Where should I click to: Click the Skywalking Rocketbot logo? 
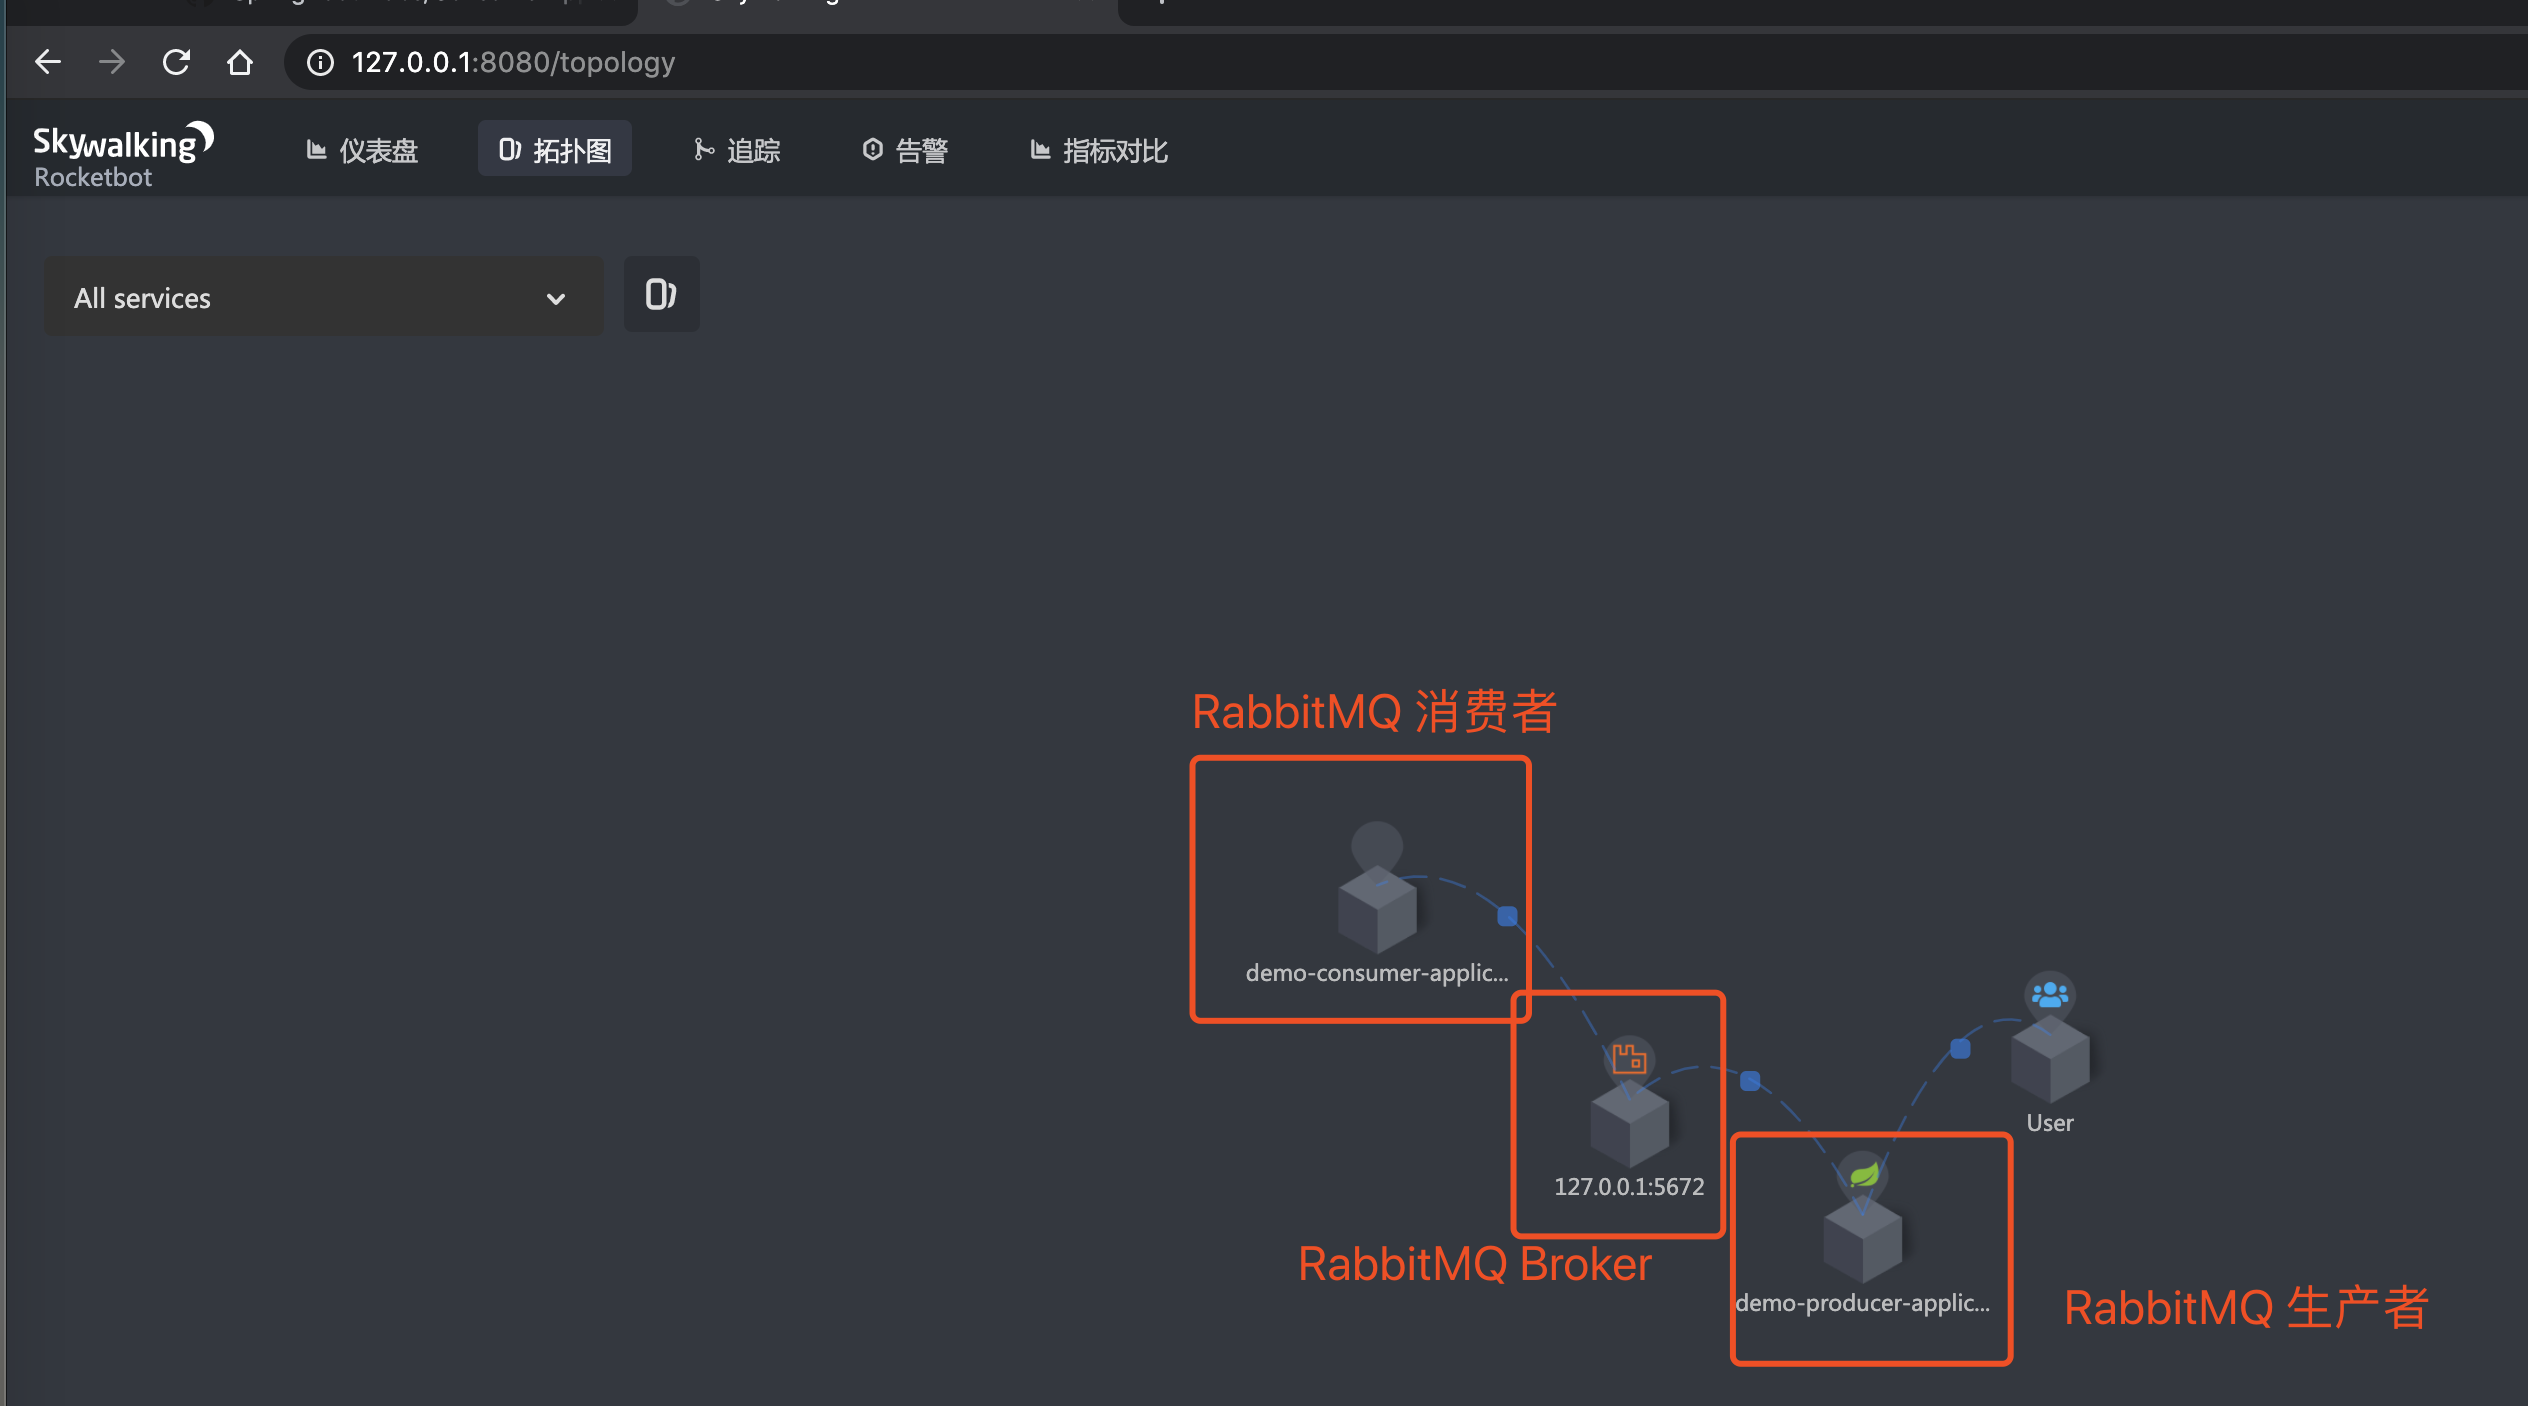pyautogui.click(x=123, y=155)
